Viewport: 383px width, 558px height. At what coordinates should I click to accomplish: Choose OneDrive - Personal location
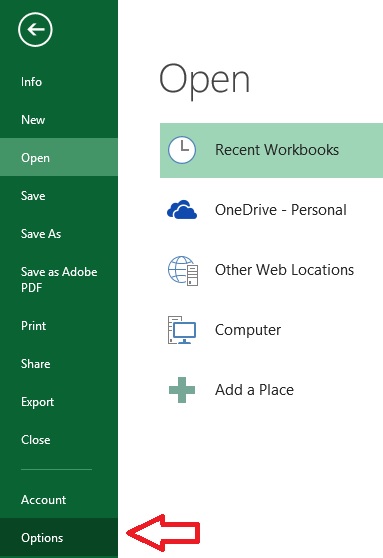pyautogui.click(x=280, y=210)
